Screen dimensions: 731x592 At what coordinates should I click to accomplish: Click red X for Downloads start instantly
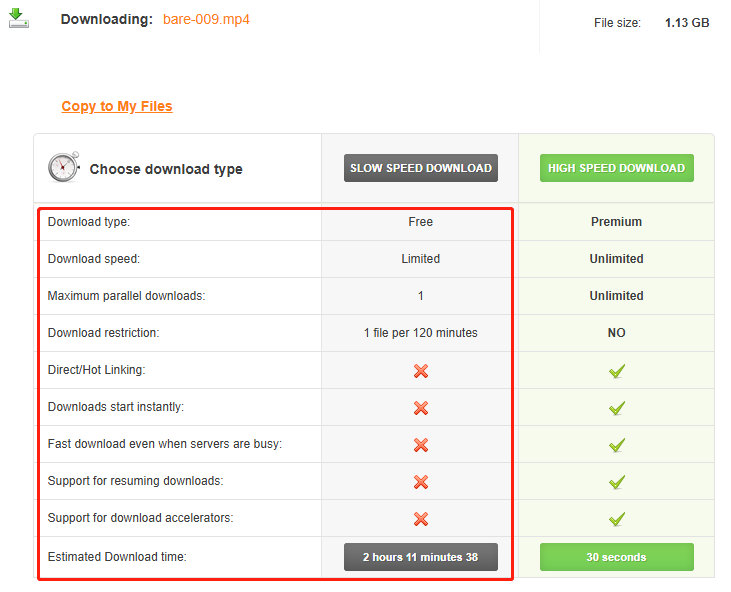[421, 408]
